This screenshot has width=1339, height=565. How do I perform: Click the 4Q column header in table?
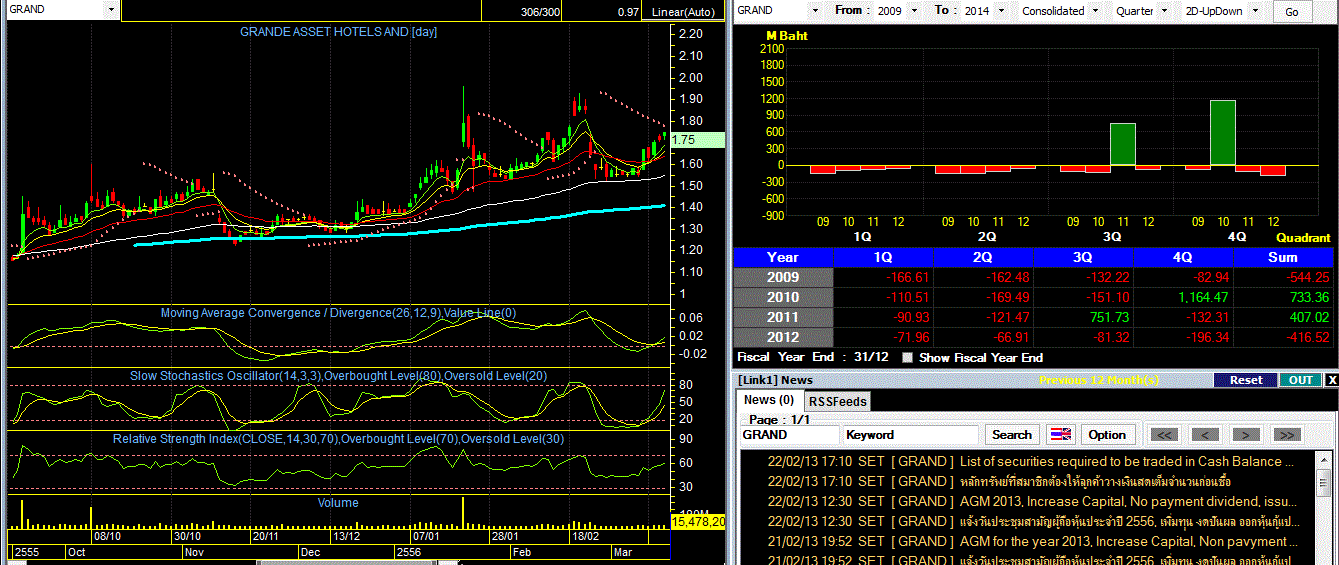[x=1183, y=257]
